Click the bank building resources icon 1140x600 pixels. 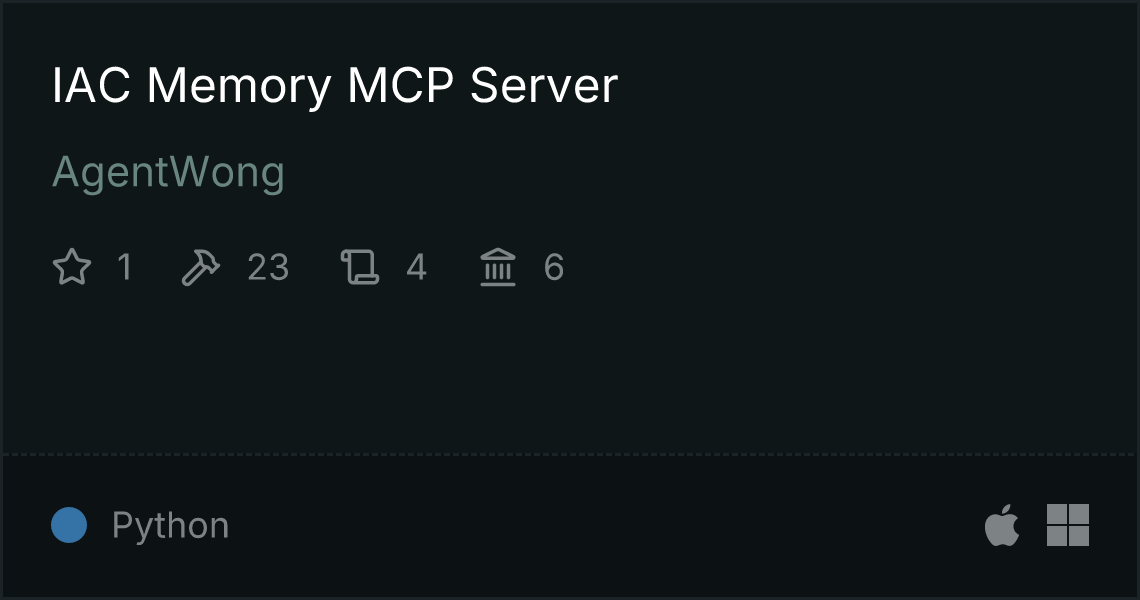pyautogui.click(x=498, y=267)
